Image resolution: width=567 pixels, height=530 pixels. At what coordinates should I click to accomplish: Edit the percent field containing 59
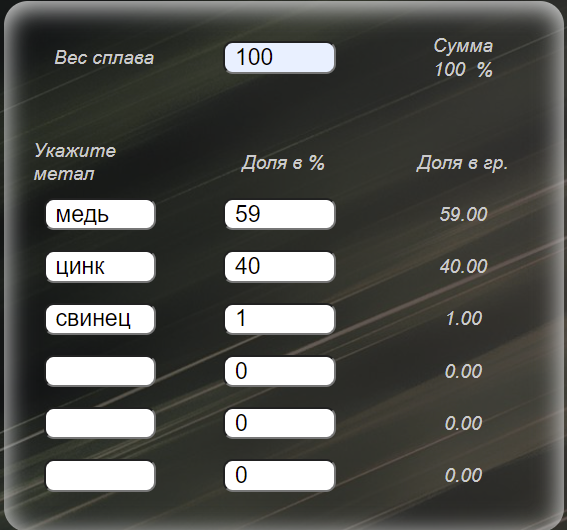click(x=280, y=214)
